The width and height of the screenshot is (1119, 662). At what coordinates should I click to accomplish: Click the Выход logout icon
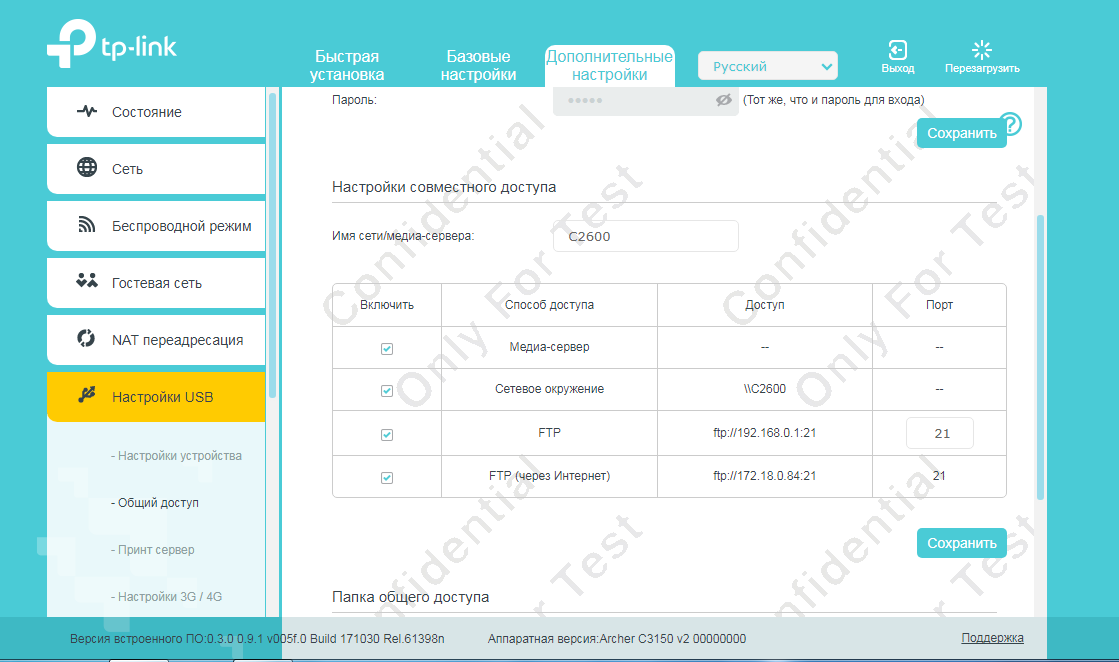tap(897, 50)
